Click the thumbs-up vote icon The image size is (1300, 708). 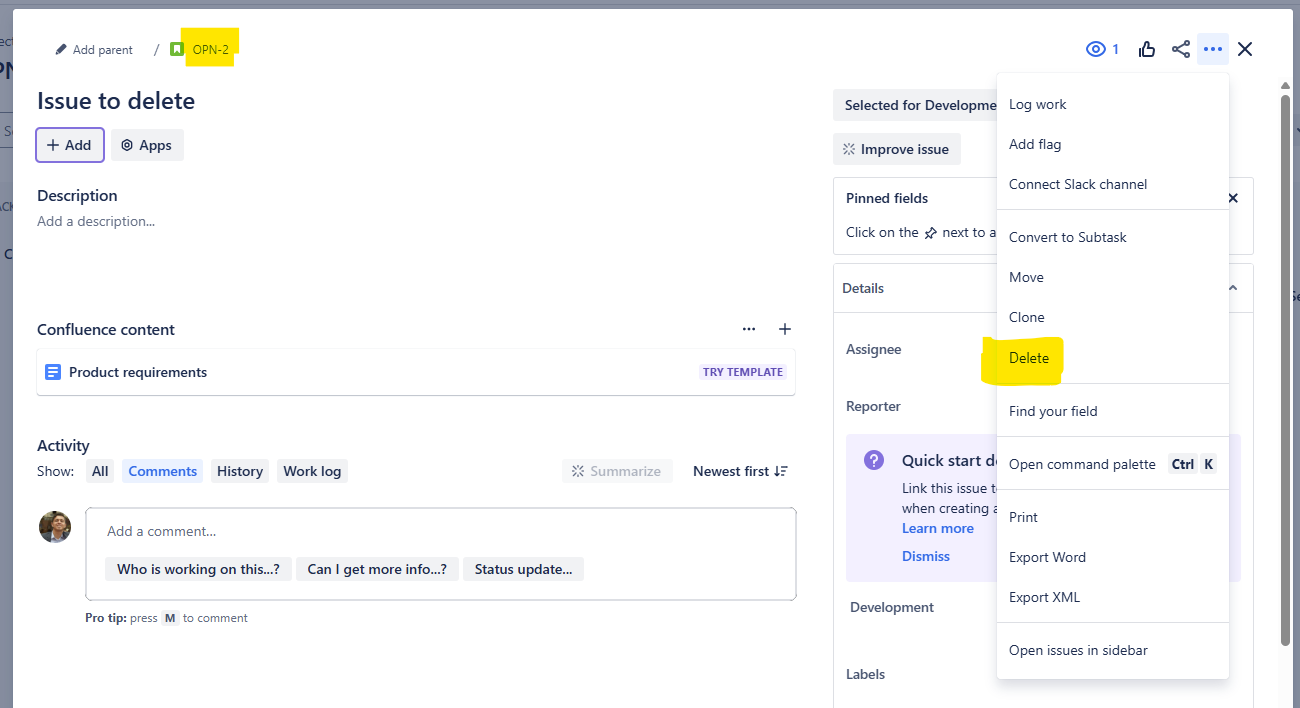(x=1147, y=49)
